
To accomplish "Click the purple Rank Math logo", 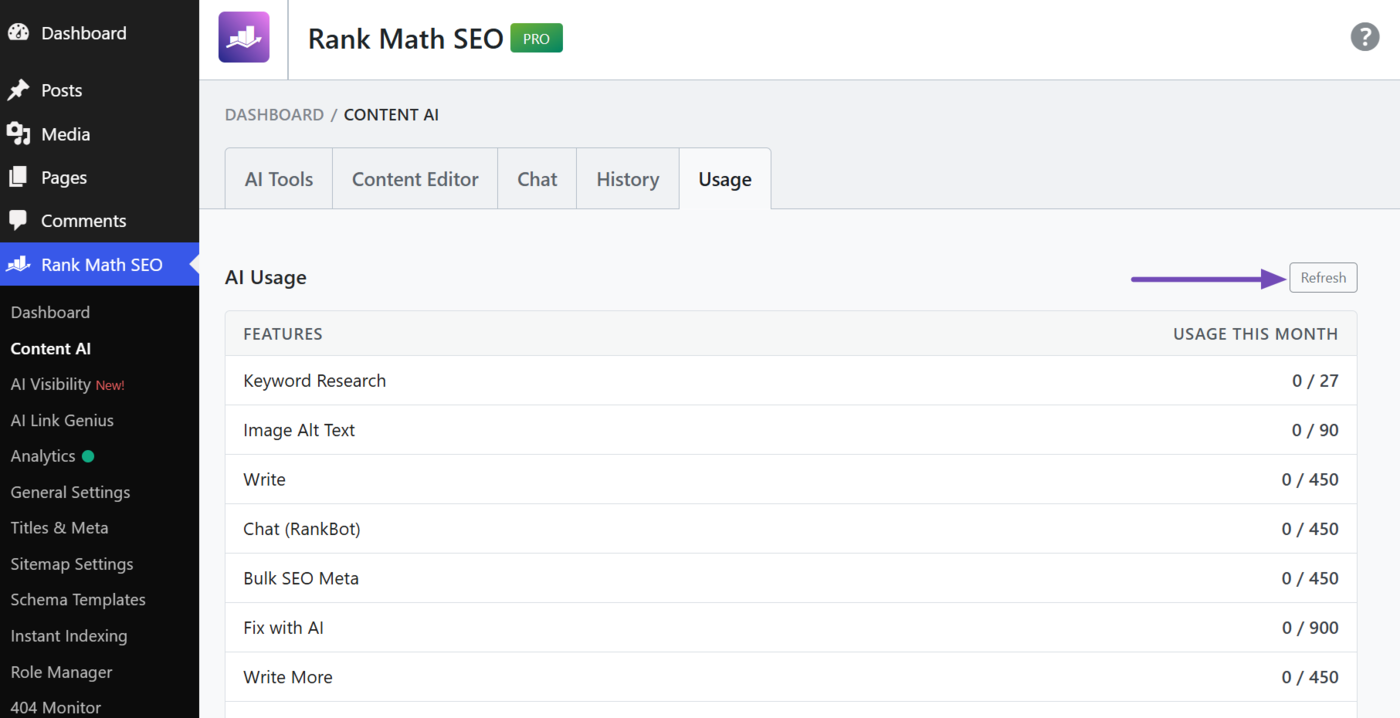I will tap(244, 38).
